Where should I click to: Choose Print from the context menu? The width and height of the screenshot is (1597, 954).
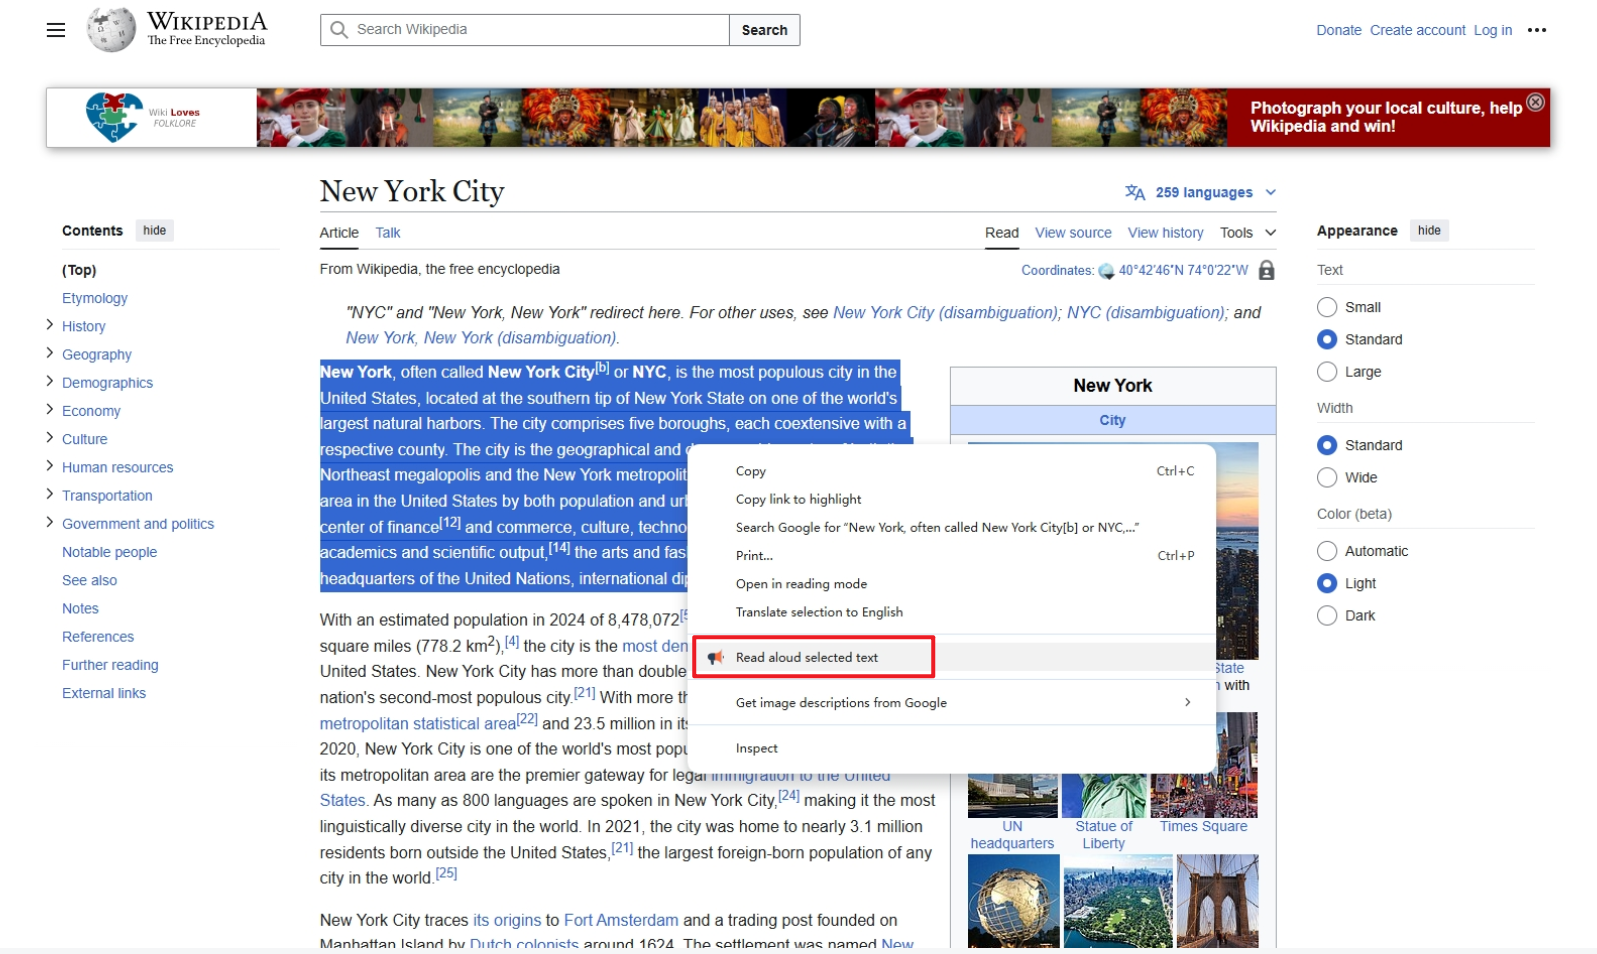pyautogui.click(x=953, y=555)
